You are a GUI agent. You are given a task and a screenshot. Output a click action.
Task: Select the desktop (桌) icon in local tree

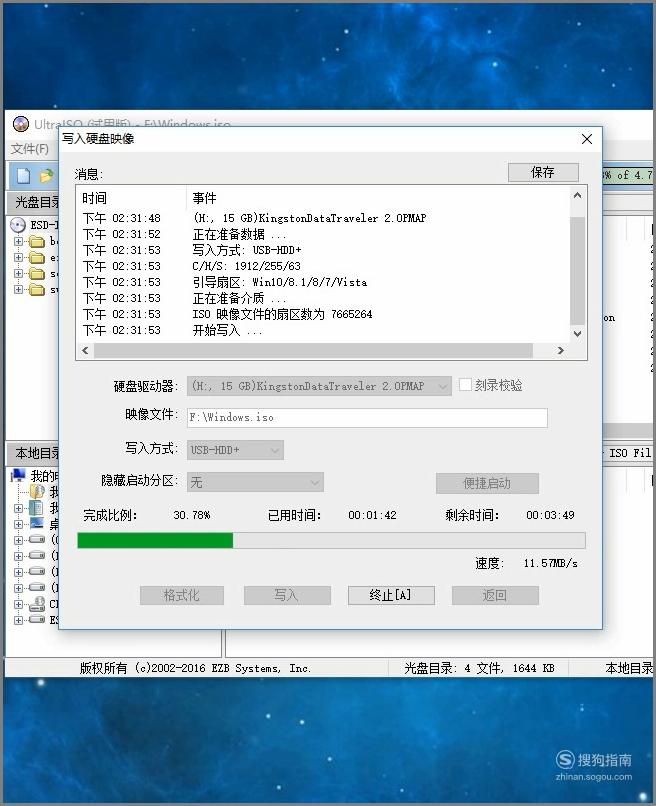37,524
